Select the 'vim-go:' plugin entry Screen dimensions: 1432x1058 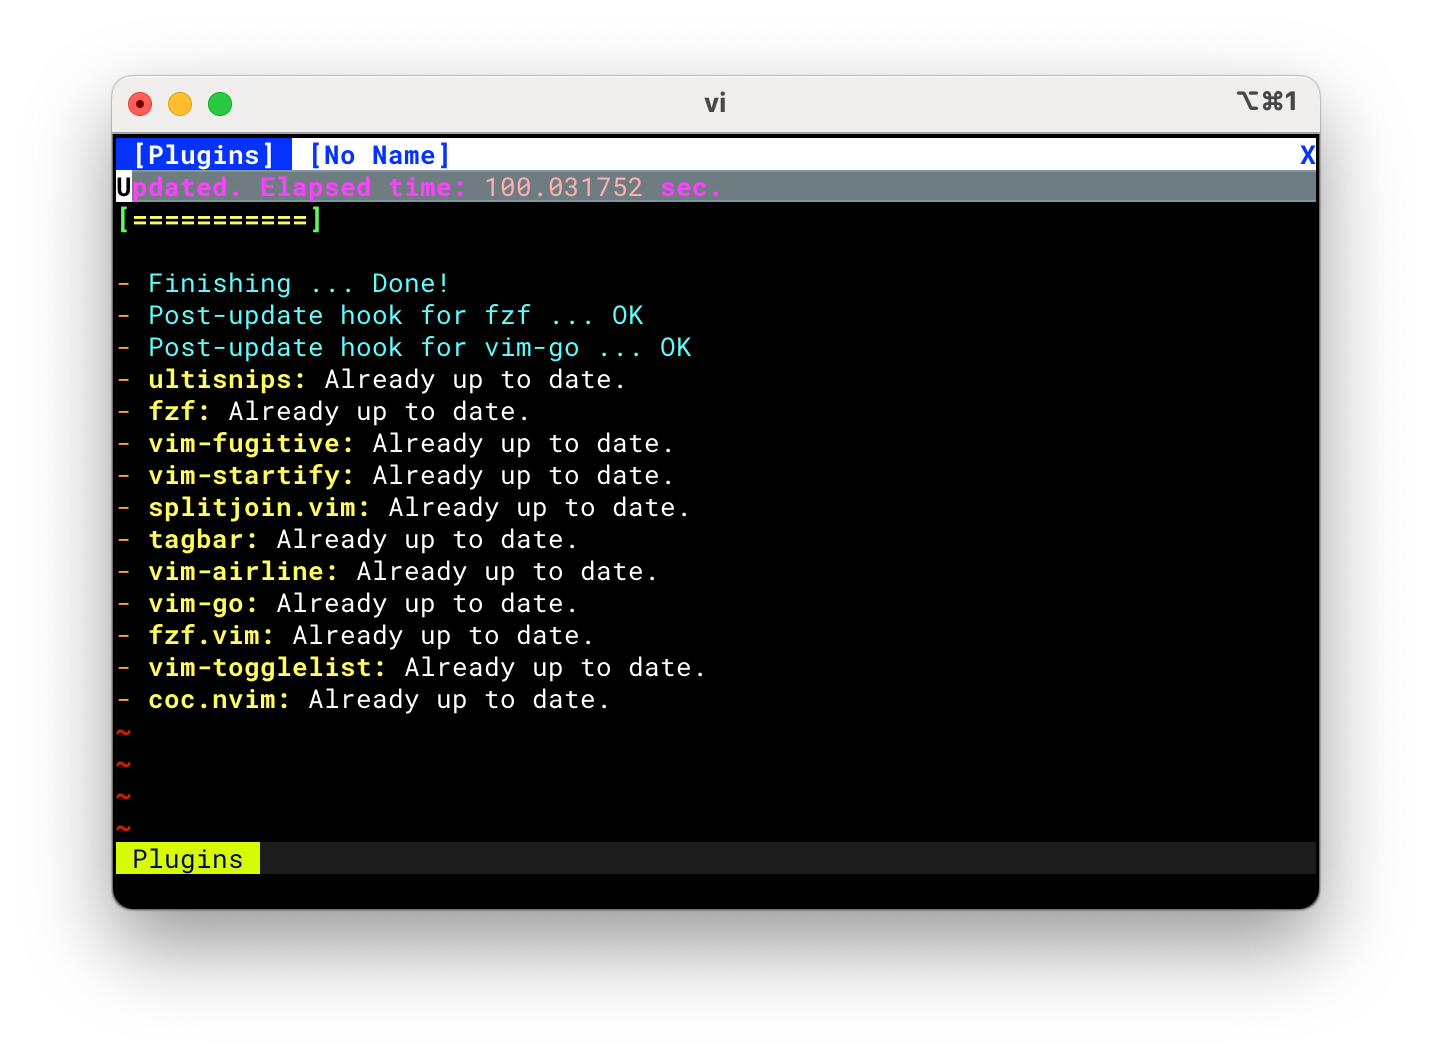[x=348, y=603]
